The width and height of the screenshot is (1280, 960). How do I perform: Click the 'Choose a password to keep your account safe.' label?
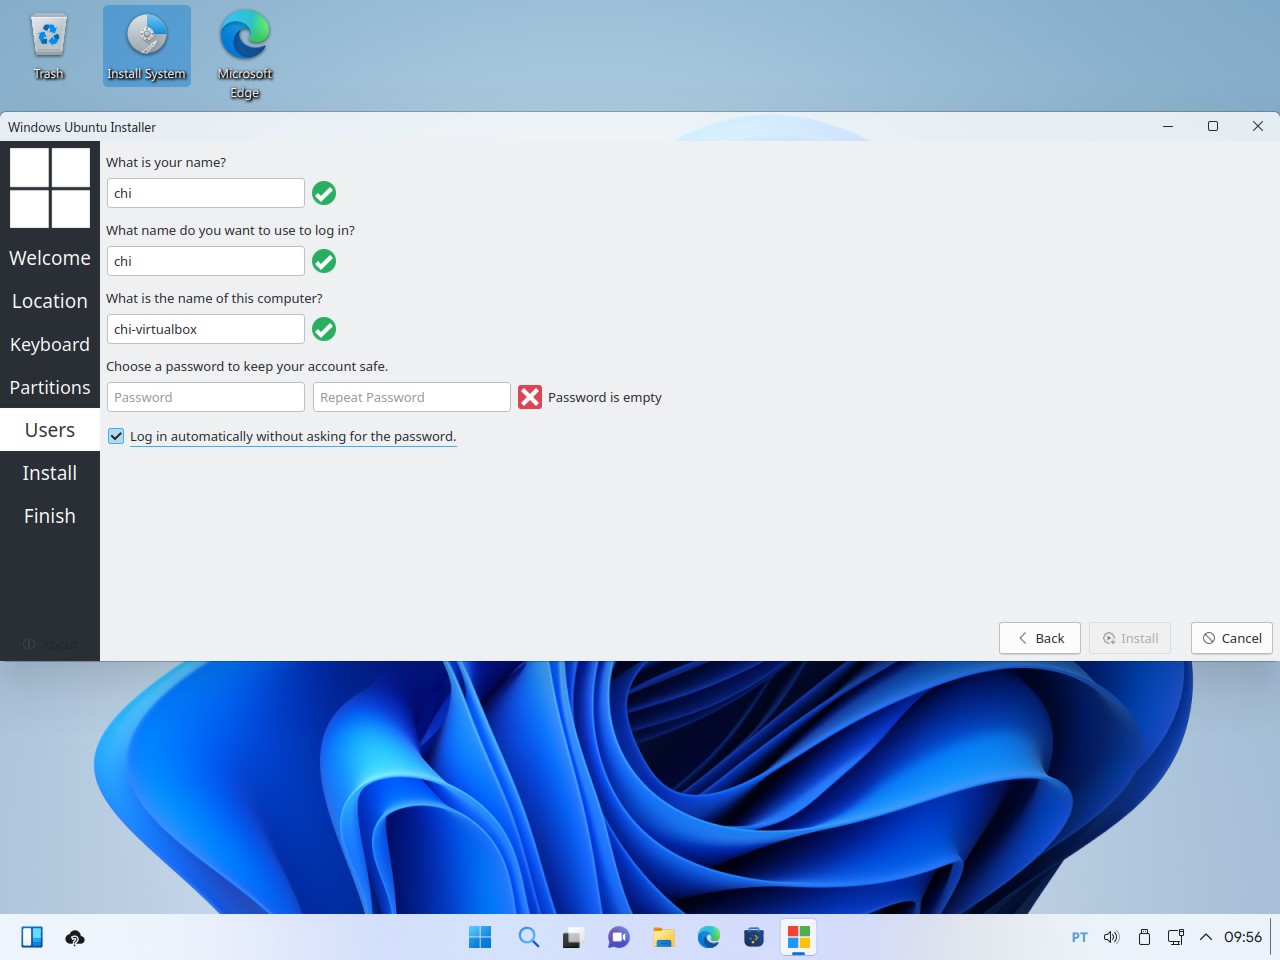pos(247,366)
